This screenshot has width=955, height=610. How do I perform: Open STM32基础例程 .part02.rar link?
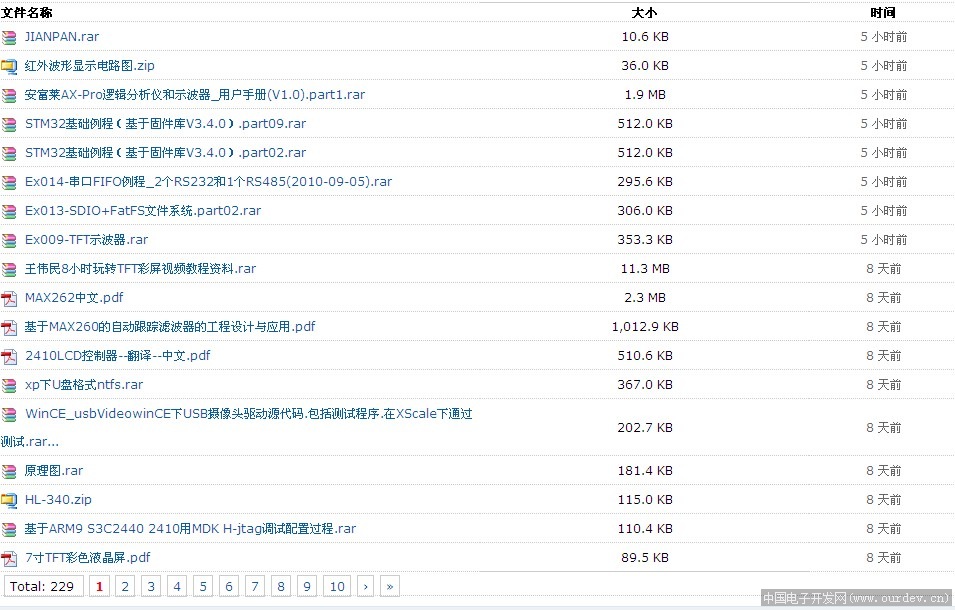[165, 153]
